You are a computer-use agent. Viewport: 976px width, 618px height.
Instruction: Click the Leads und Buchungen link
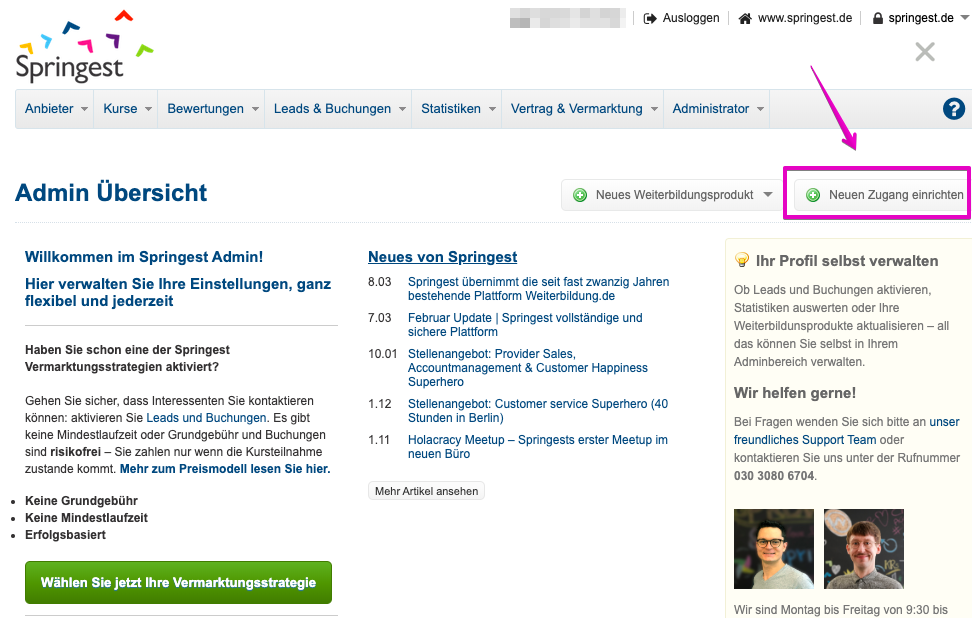click(x=206, y=418)
